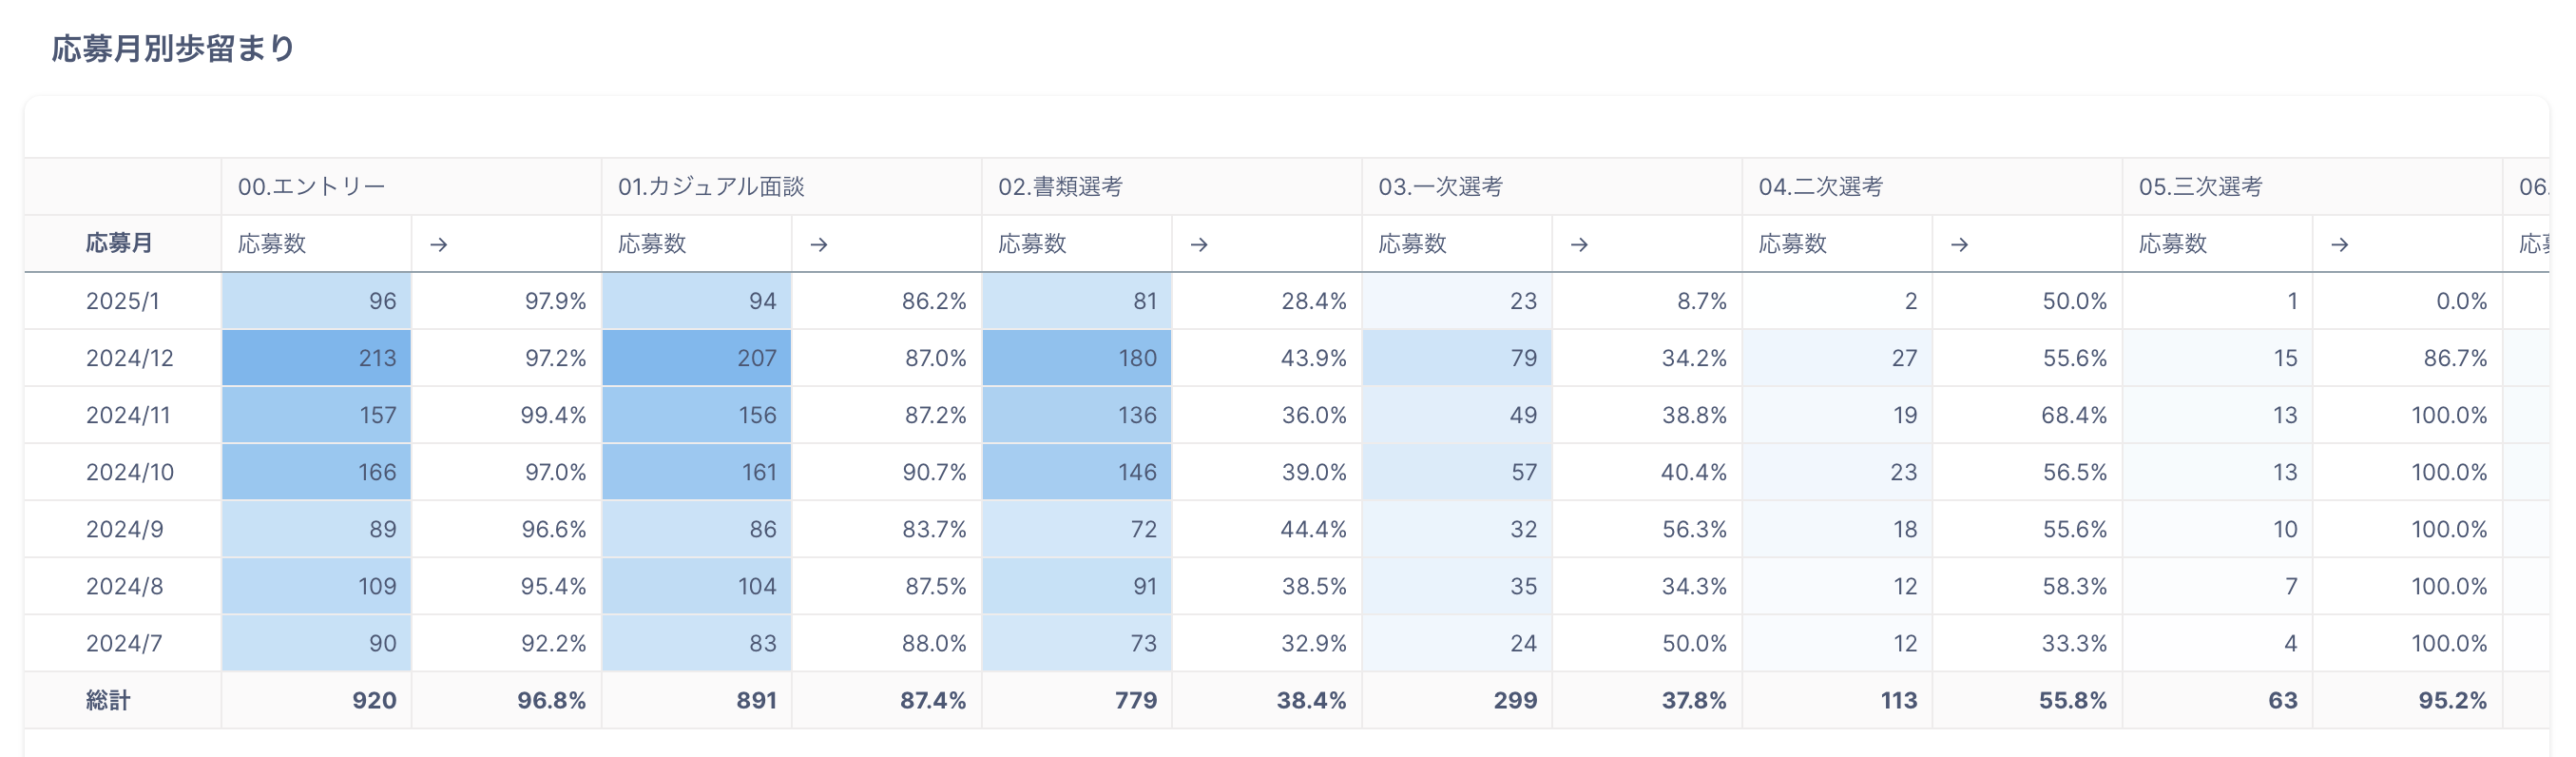Click the 総計 total row label
Viewport: 2576px width, 757px height.
[x=108, y=700]
